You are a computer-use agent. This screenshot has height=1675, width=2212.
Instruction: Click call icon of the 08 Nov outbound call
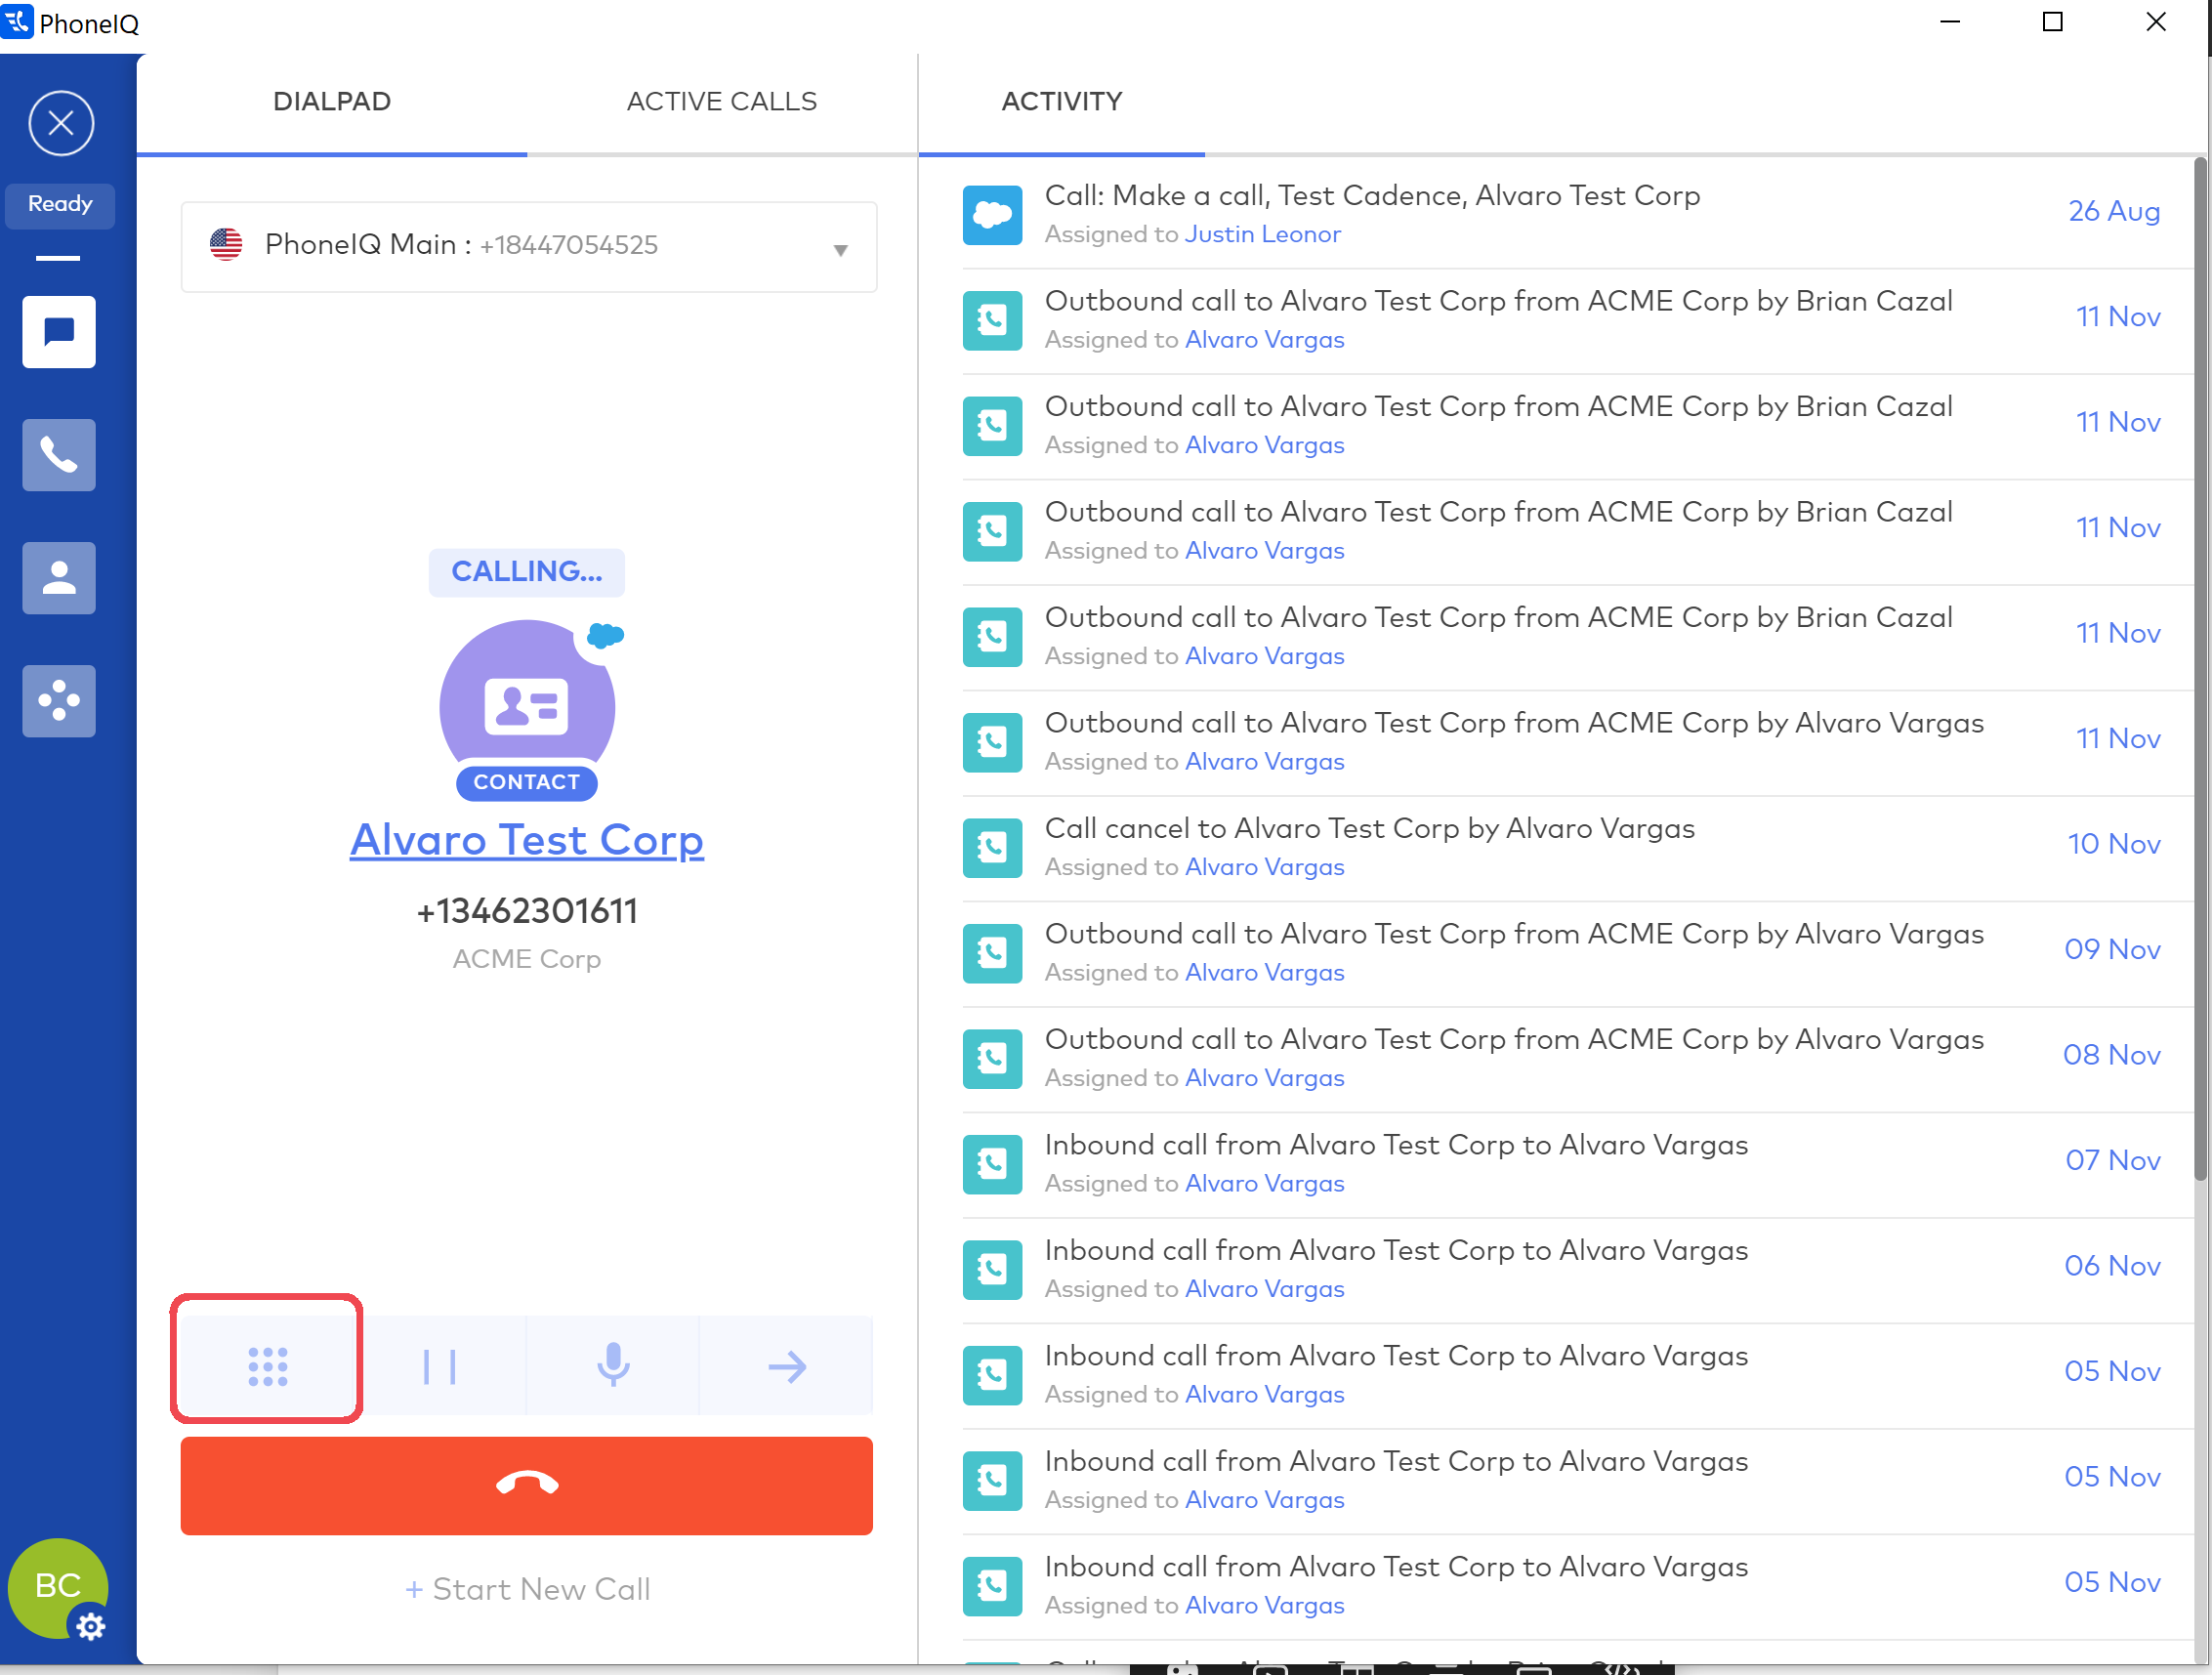(x=993, y=1059)
